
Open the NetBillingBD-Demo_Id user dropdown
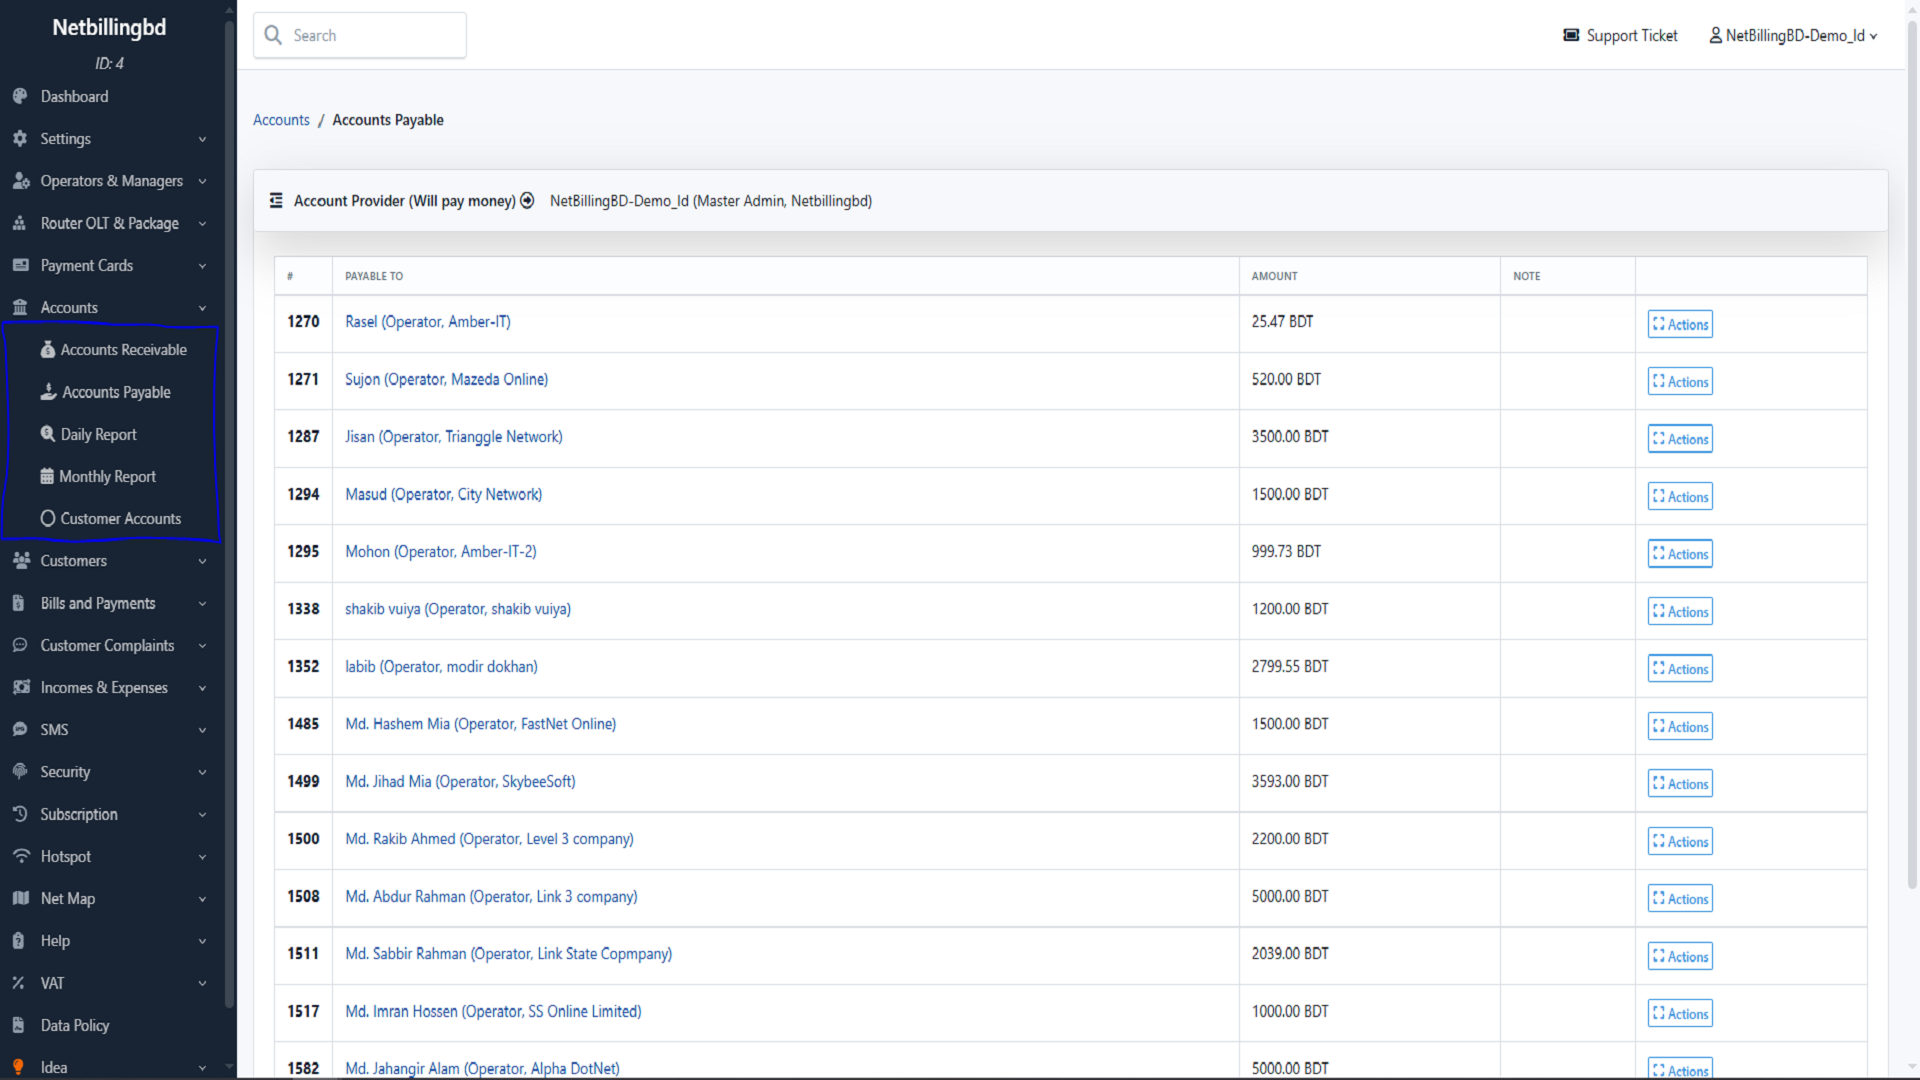coord(1793,36)
